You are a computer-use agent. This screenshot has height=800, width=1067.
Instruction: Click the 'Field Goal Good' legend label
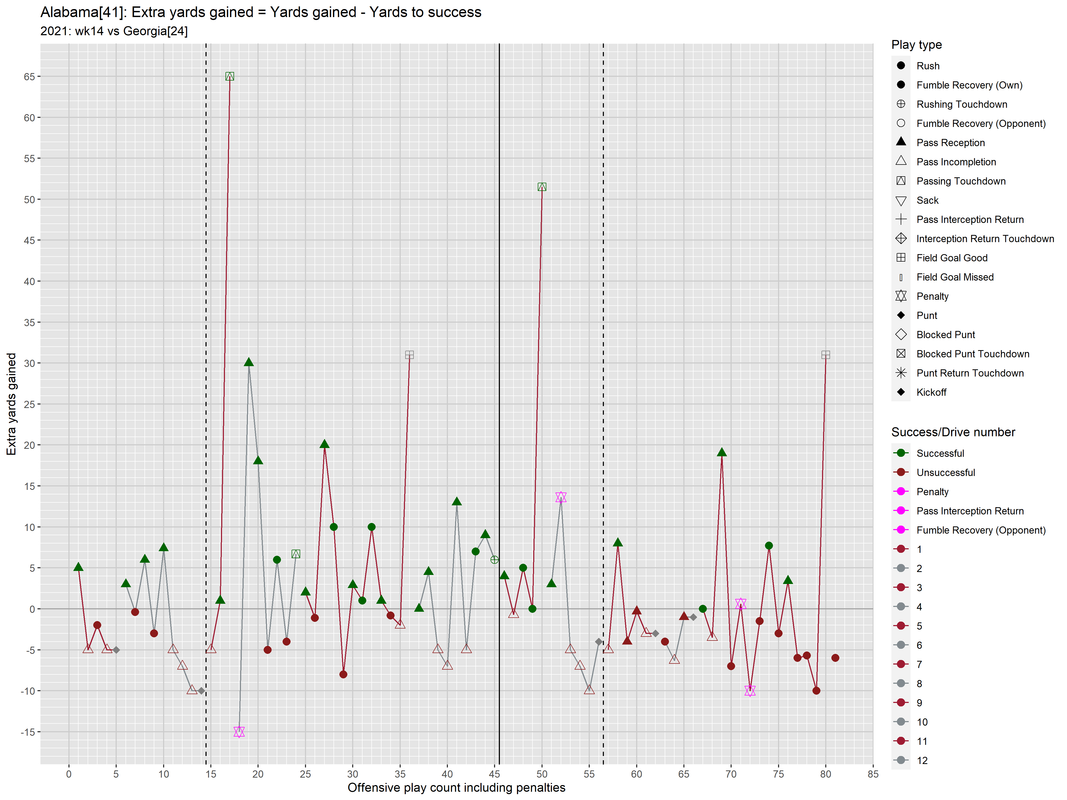tap(951, 258)
